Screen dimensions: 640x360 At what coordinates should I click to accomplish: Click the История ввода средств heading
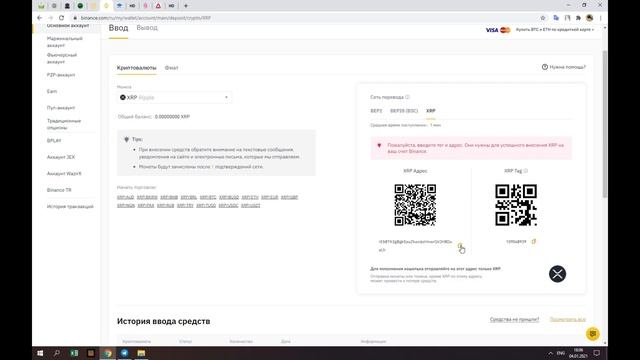click(163, 321)
